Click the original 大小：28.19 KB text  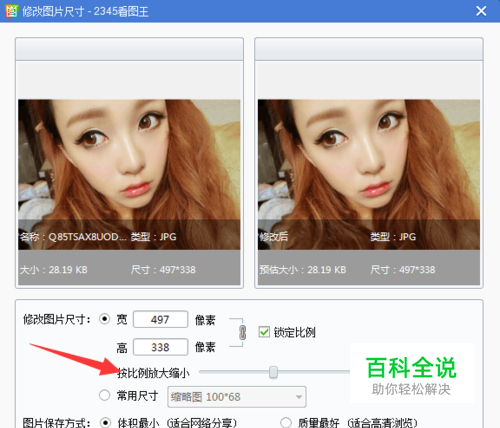tap(53, 269)
